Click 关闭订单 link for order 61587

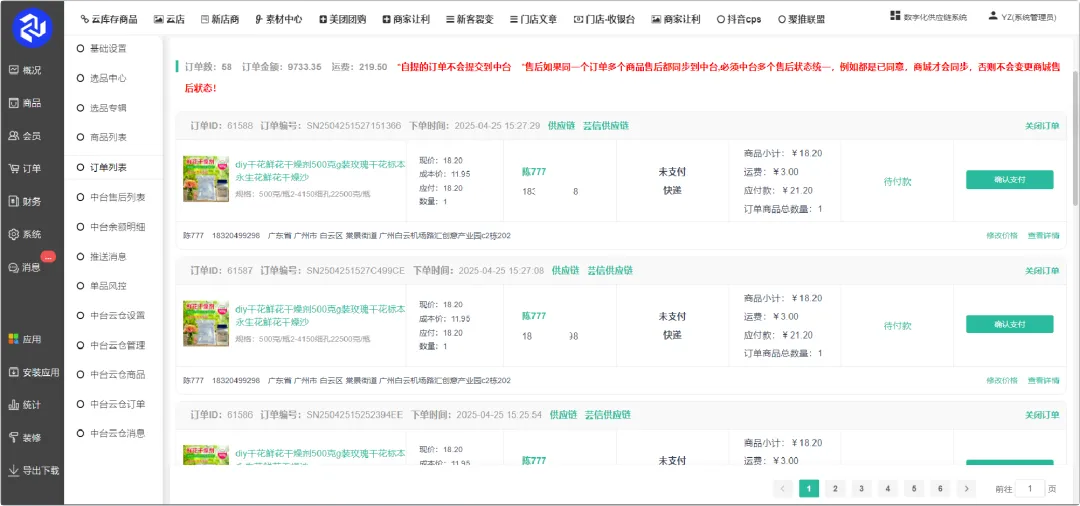point(1041,271)
